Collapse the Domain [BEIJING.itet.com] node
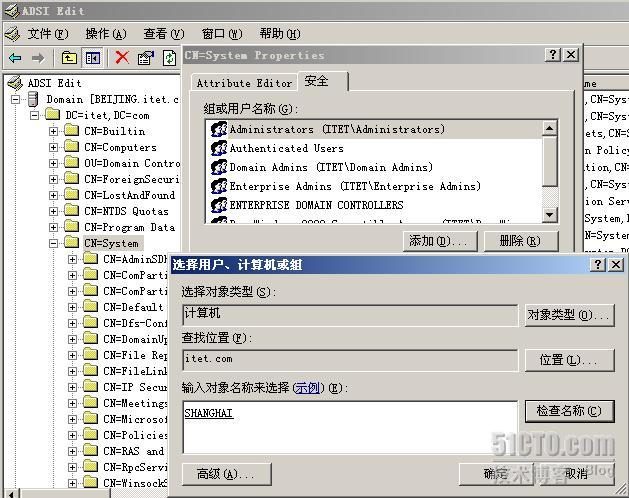 click(15, 100)
